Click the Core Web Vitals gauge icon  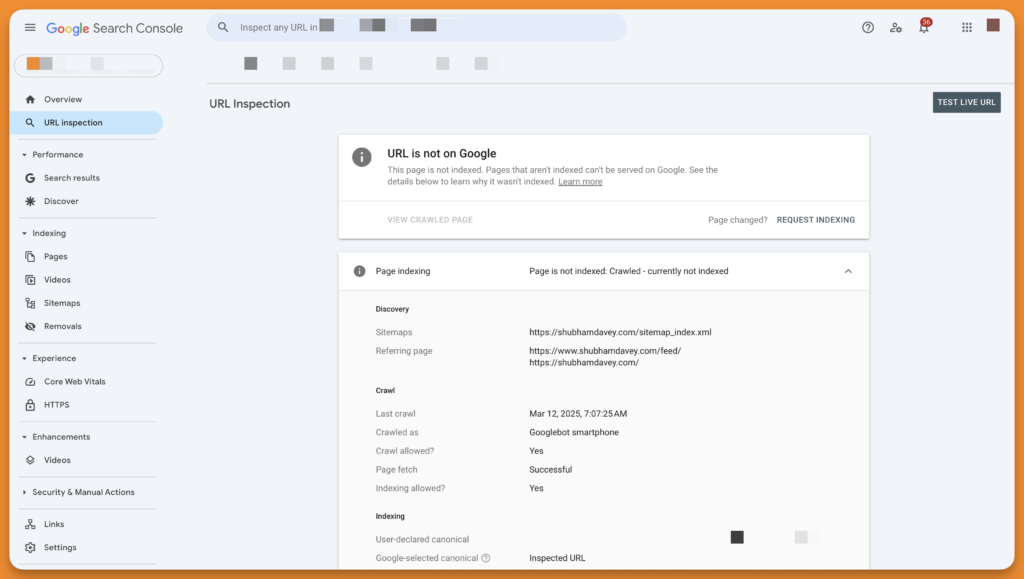30,382
